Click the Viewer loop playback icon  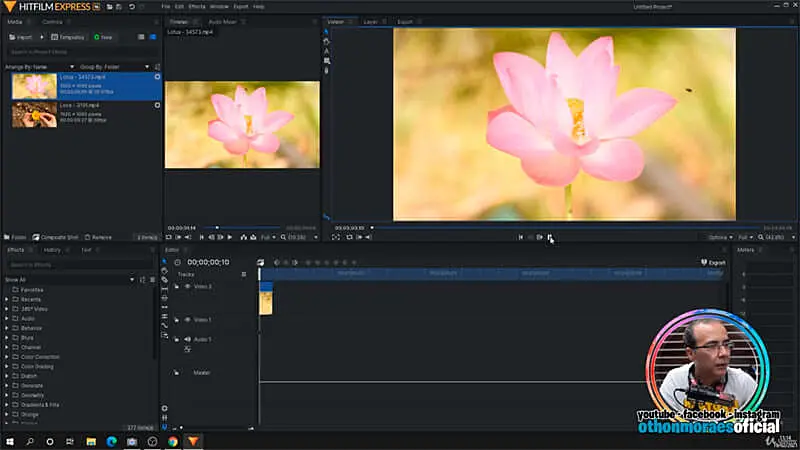pos(349,237)
